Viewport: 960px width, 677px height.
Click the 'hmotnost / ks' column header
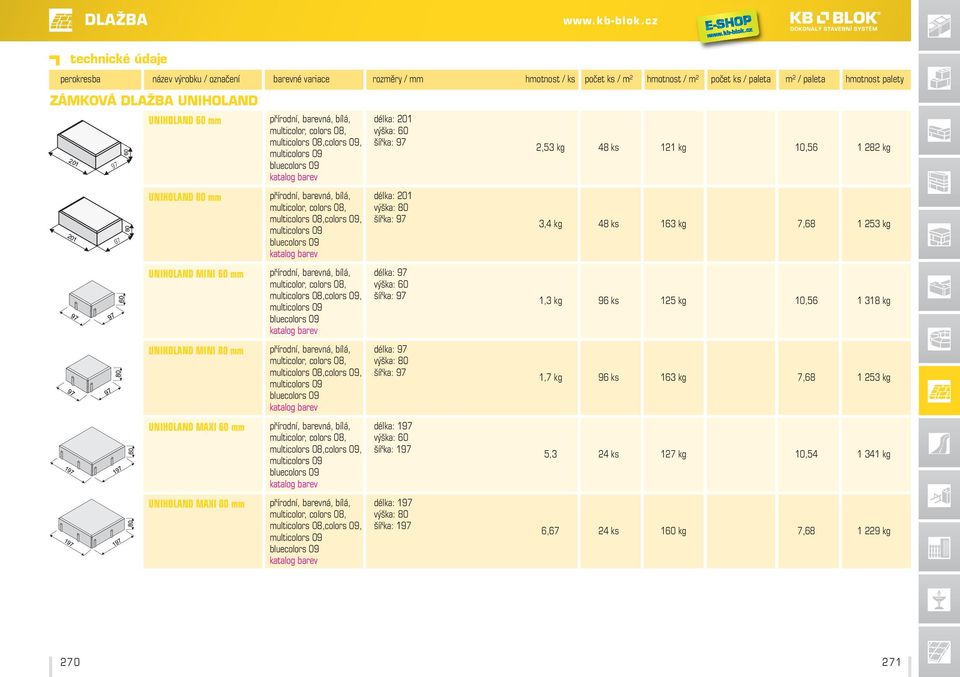[x=550, y=79]
